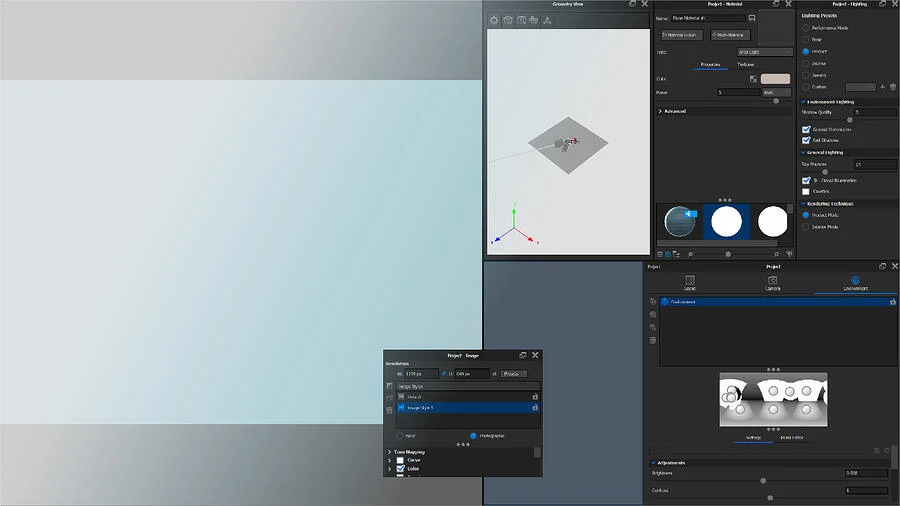Switch to the HDRI Editor tab

click(792, 437)
